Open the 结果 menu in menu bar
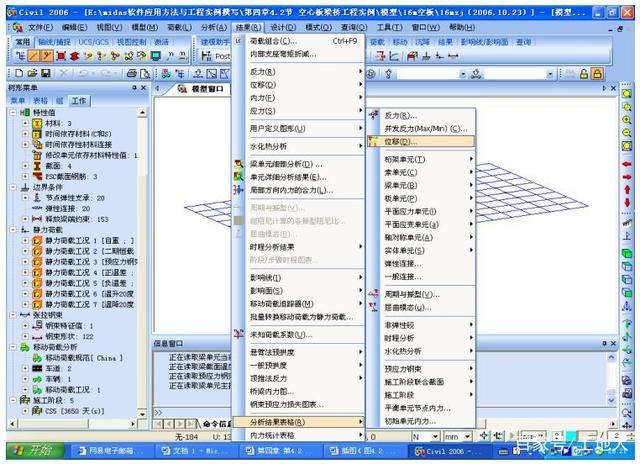This screenshot has height=464, width=640. (248, 27)
